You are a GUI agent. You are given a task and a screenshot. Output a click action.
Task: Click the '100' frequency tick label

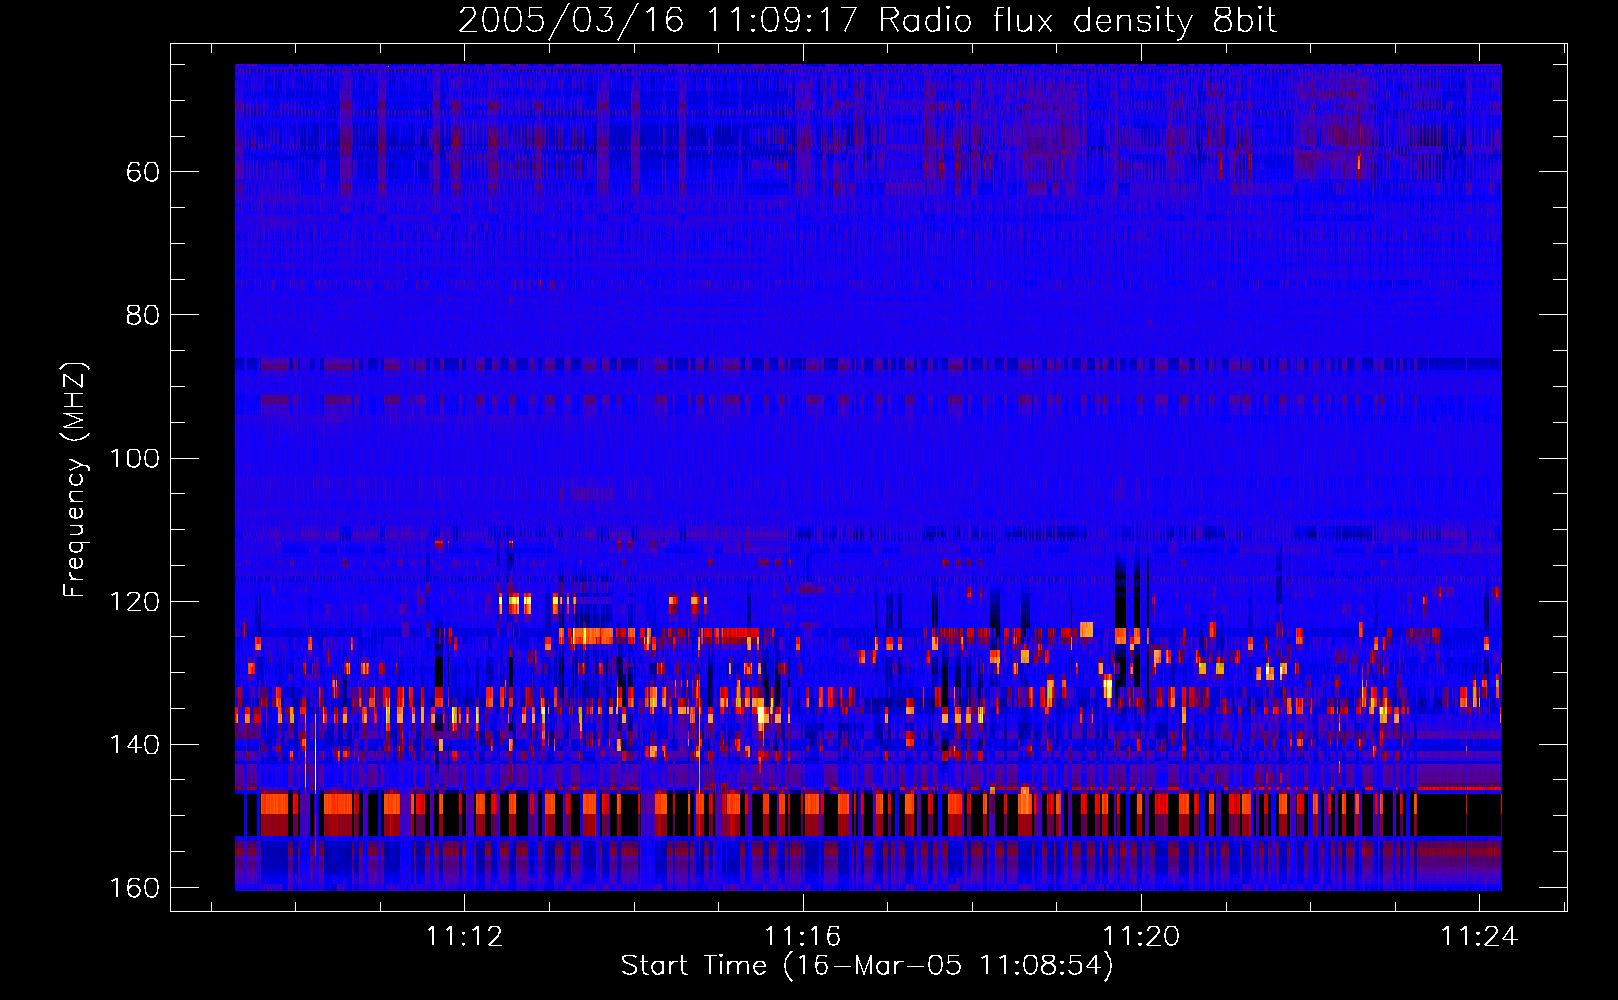134,458
